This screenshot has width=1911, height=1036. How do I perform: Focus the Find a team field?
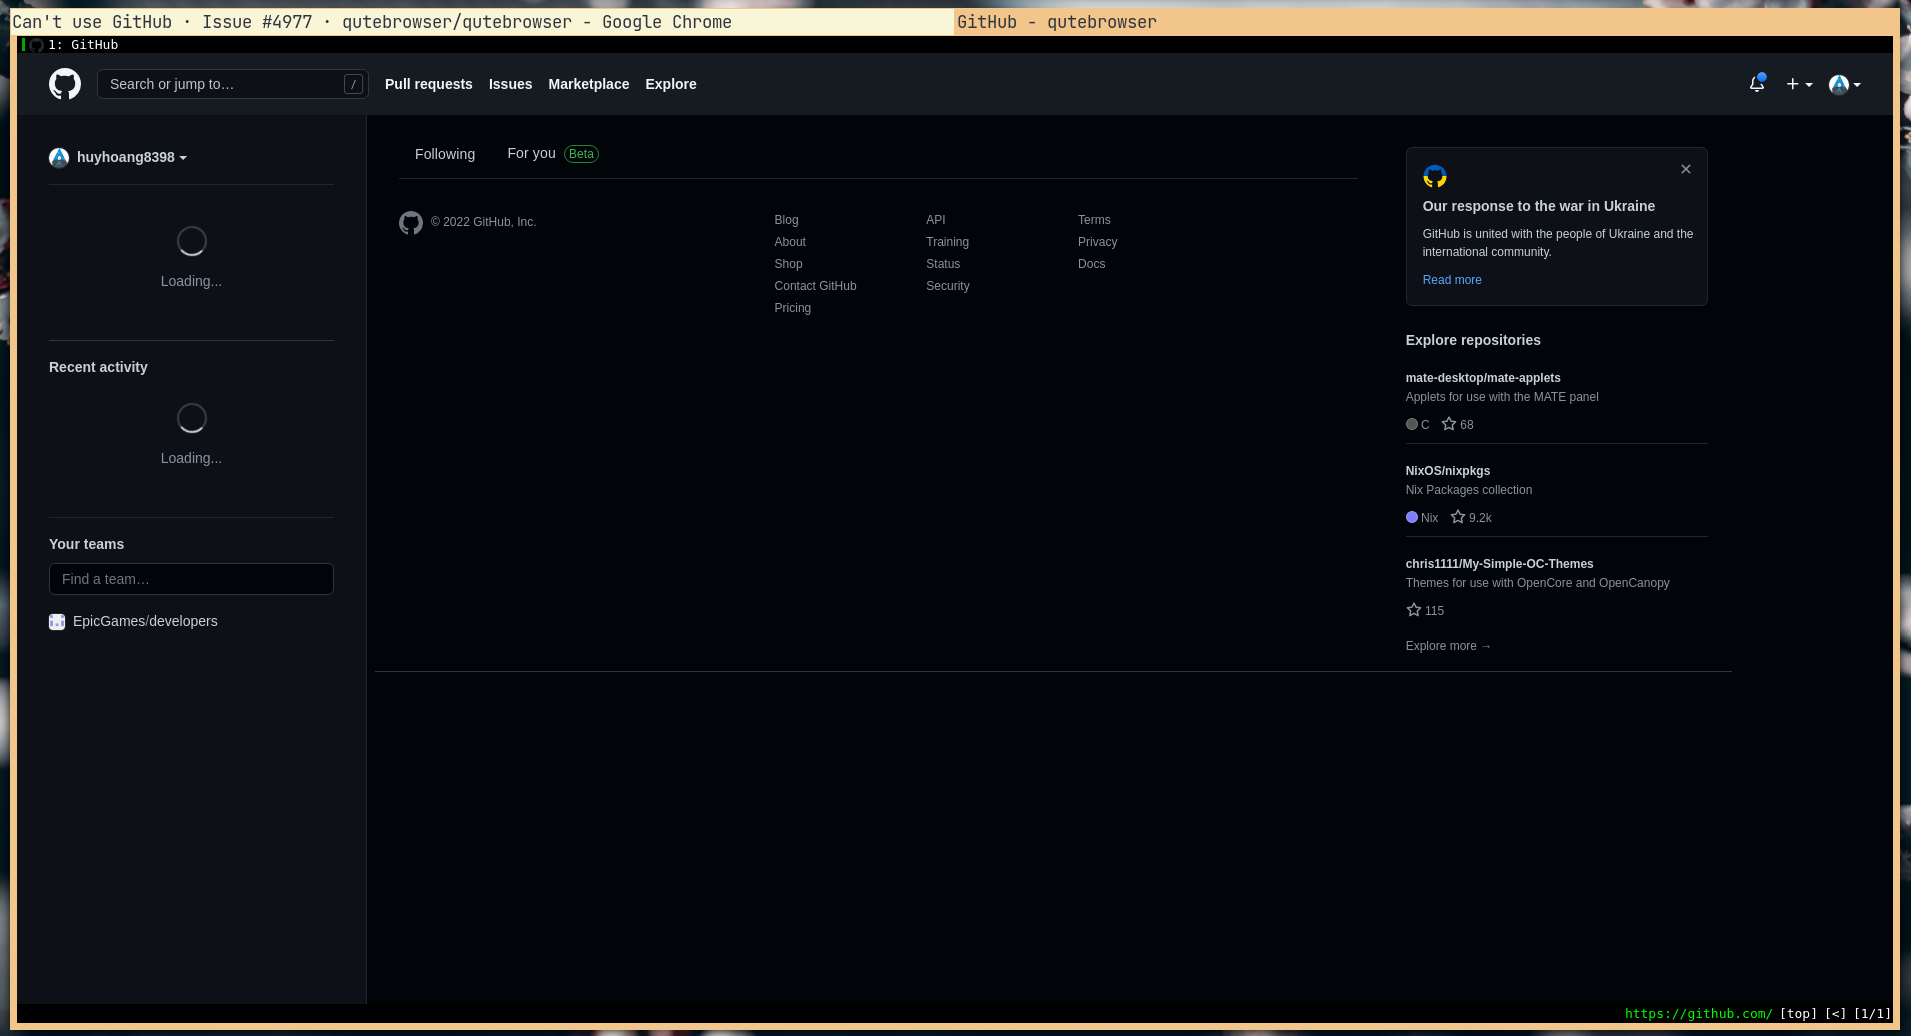191,579
